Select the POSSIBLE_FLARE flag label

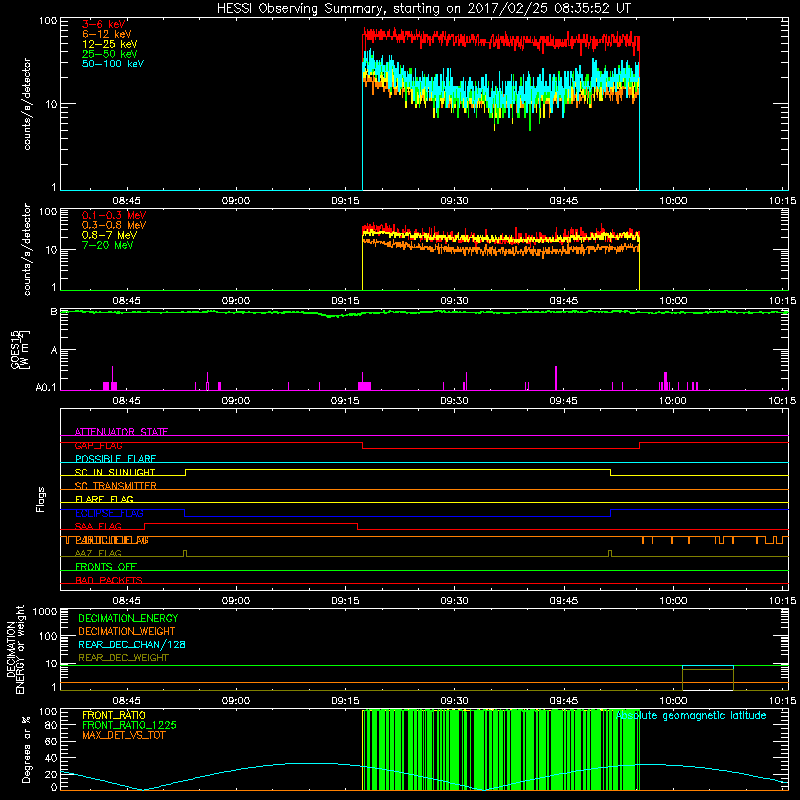115,459
